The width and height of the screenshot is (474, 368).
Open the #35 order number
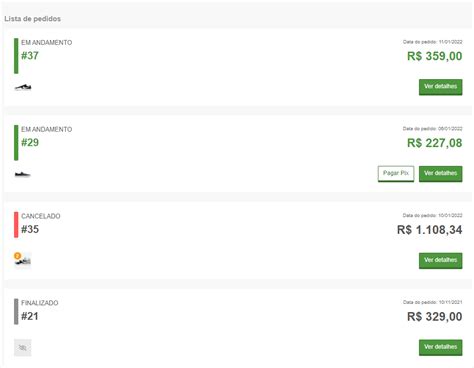(30, 229)
